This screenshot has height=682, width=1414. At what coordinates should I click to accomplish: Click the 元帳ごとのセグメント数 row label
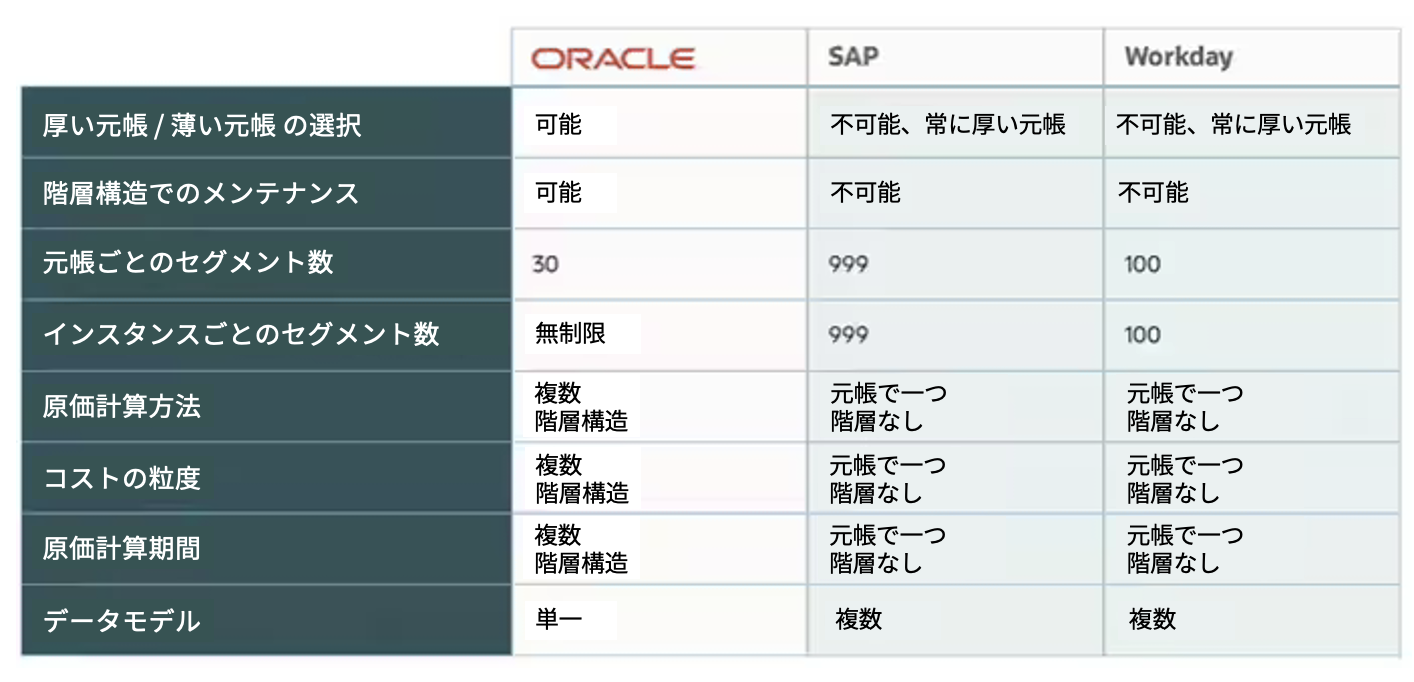click(x=188, y=263)
